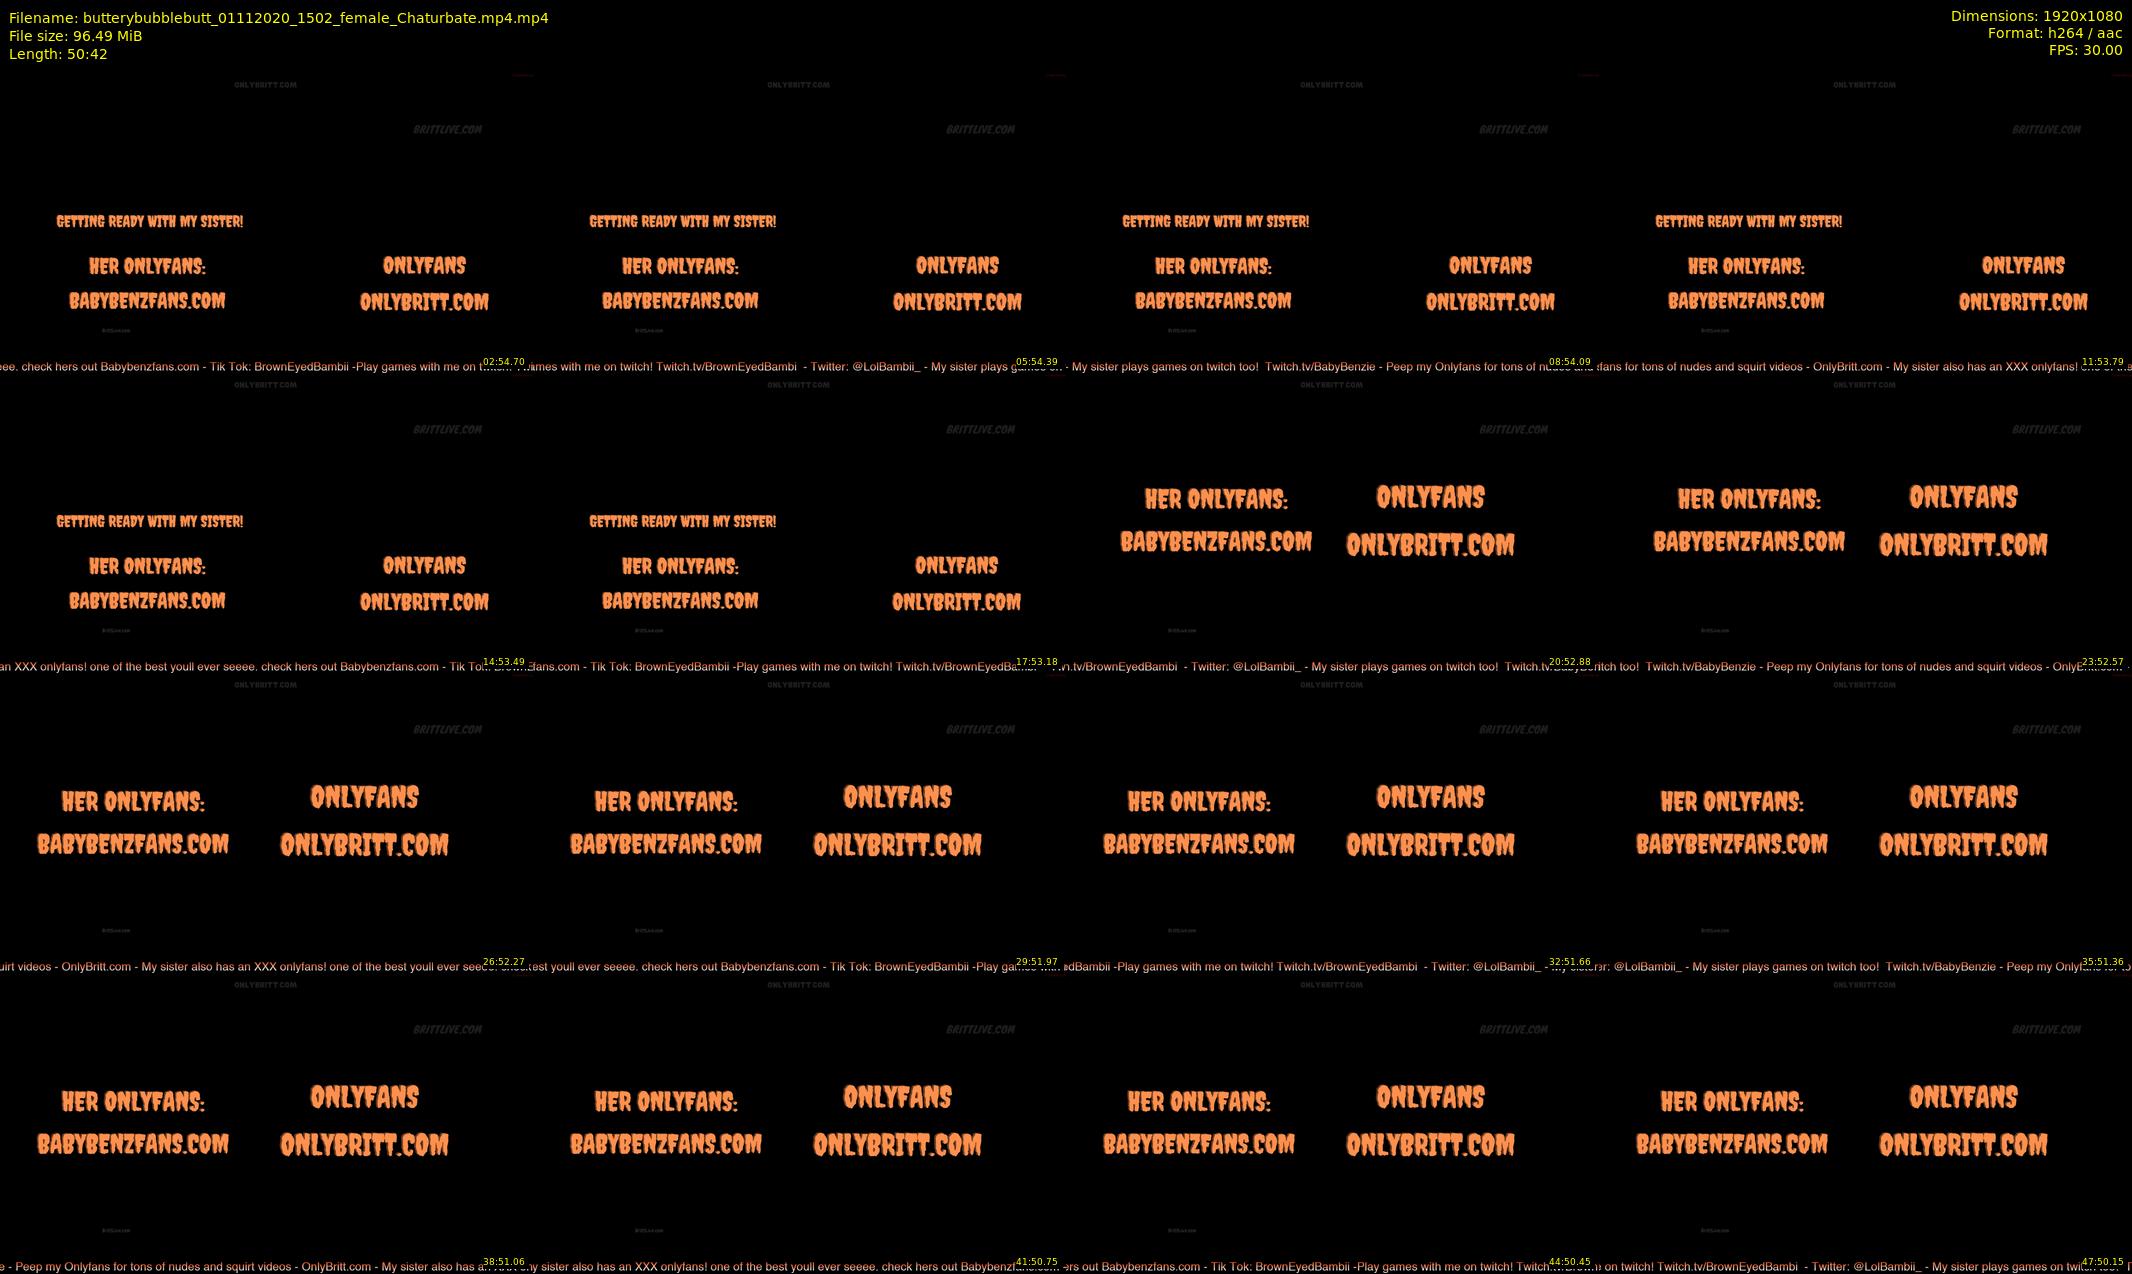This screenshot has height=1274, width=2132.
Task: Open the frame marked 17:53.18
Action: [x=799, y=523]
